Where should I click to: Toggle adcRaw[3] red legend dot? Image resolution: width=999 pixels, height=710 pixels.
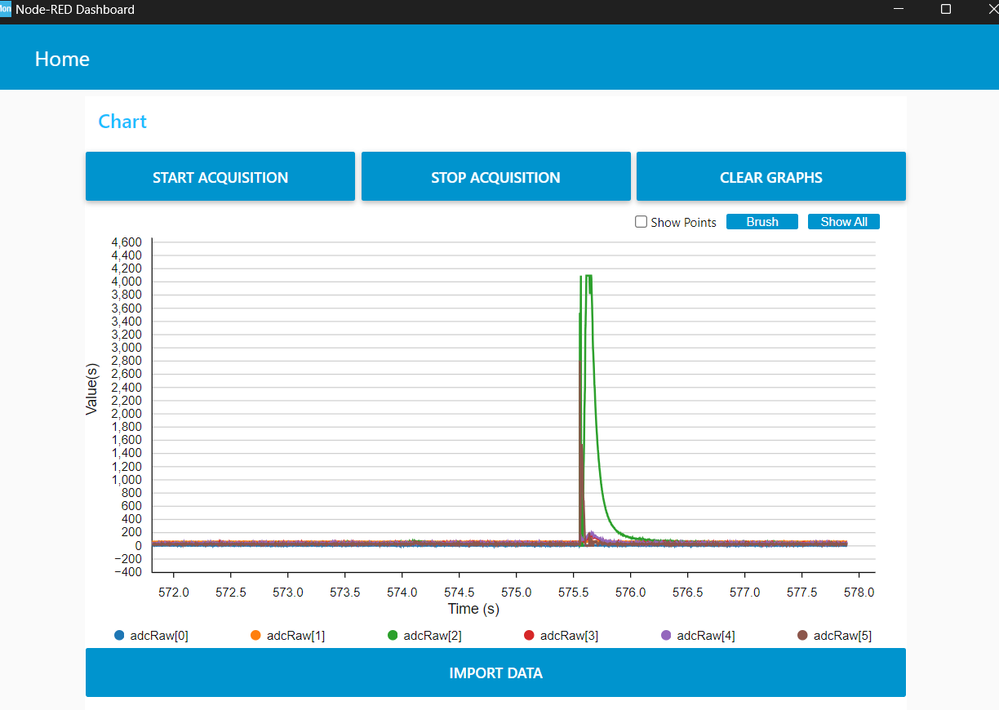(x=529, y=635)
